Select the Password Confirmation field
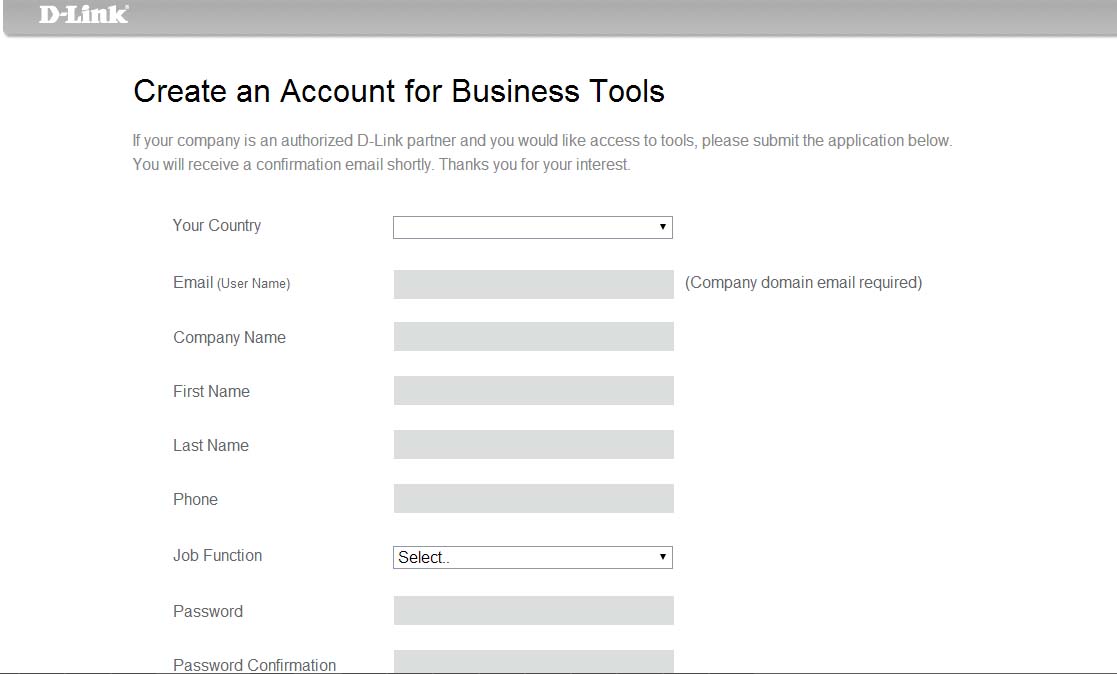Viewport: 1117px width, 674px height. click(533, 662)
